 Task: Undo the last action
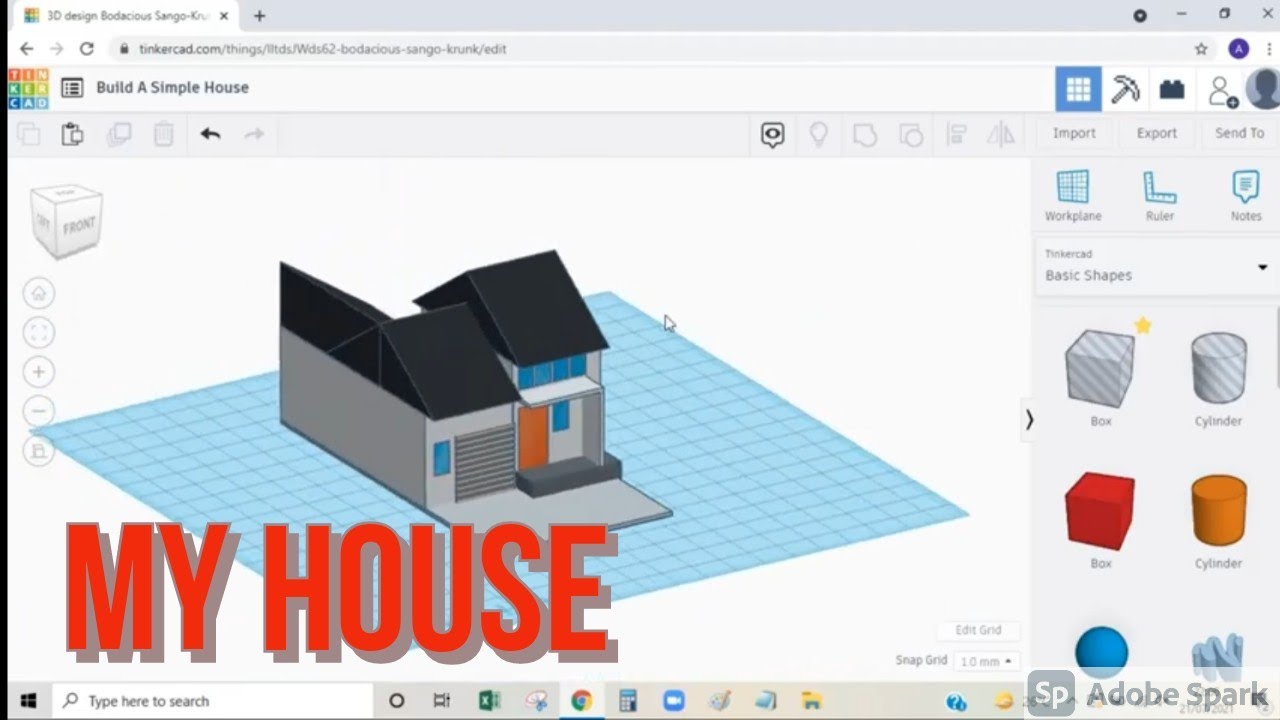click(210, 134)
